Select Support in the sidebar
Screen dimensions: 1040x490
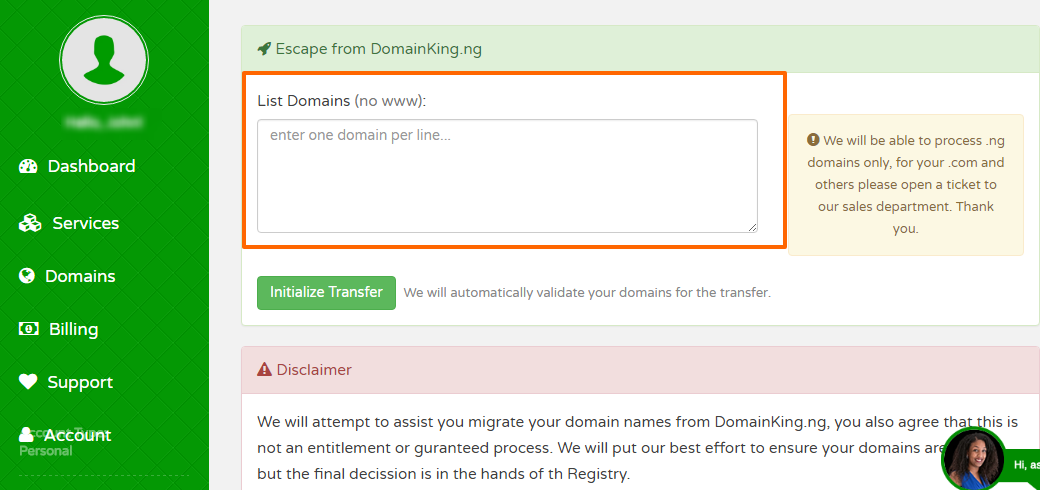click(66, 382)
